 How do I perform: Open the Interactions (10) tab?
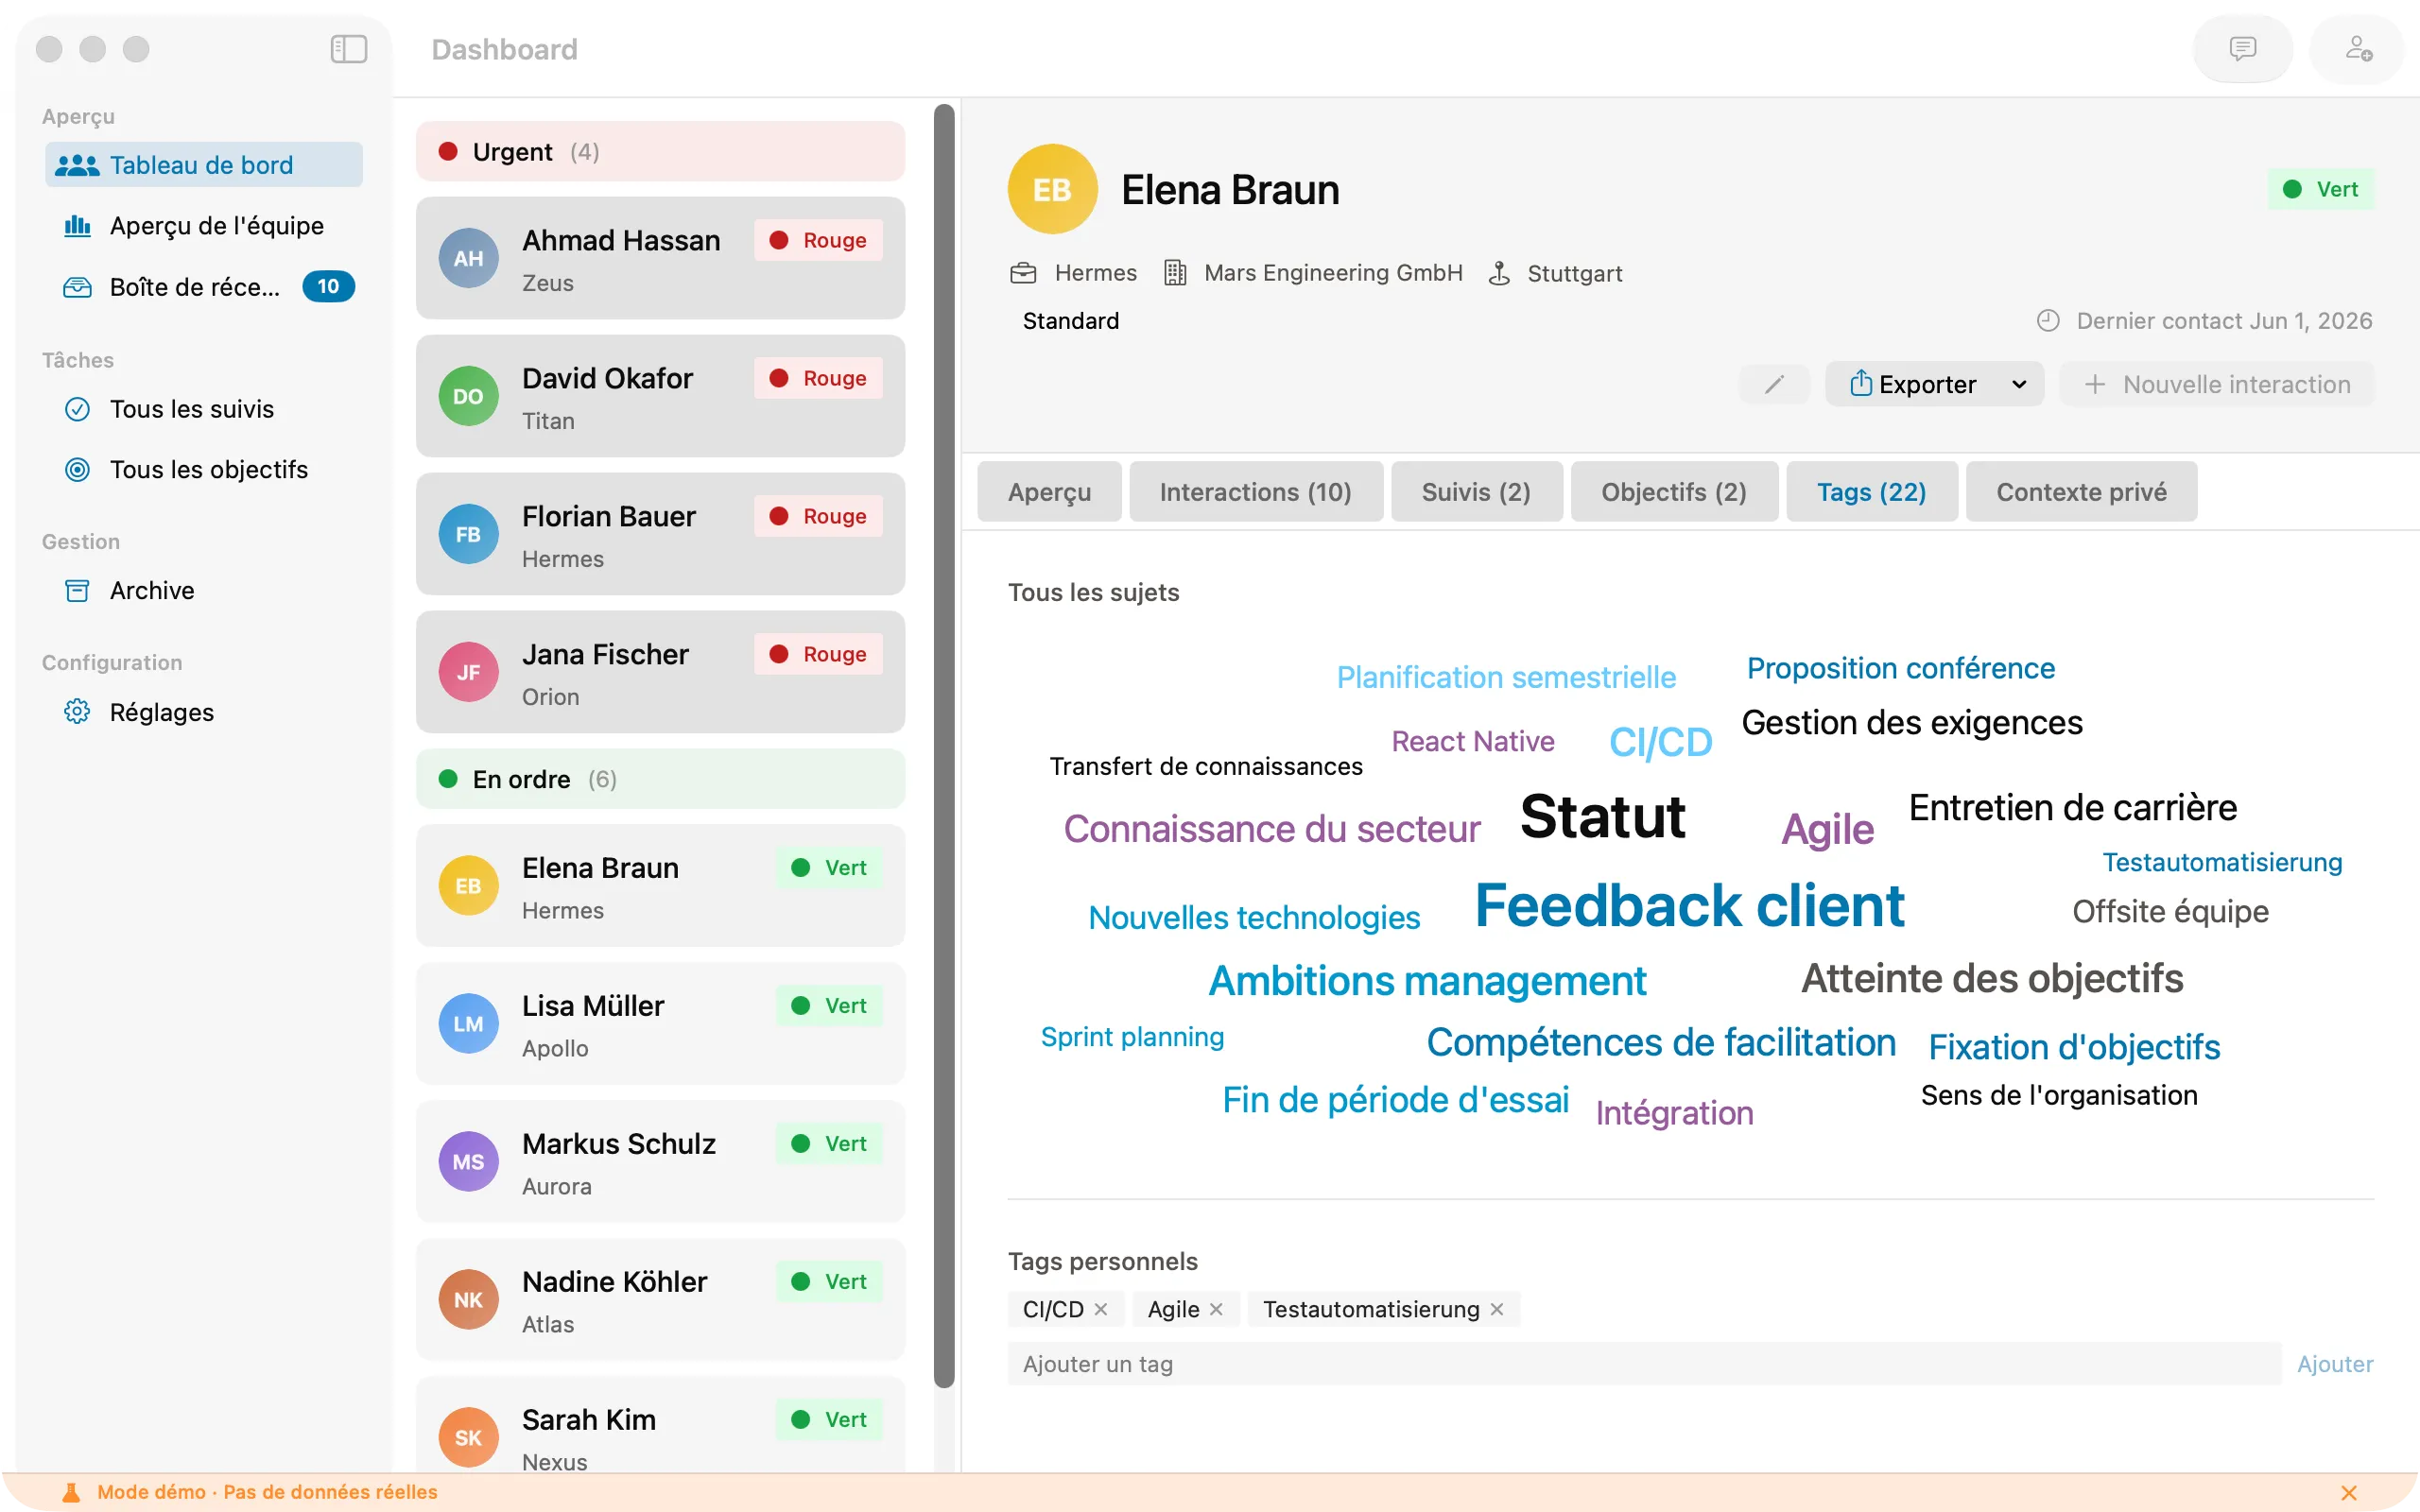tap(1256, 492)
